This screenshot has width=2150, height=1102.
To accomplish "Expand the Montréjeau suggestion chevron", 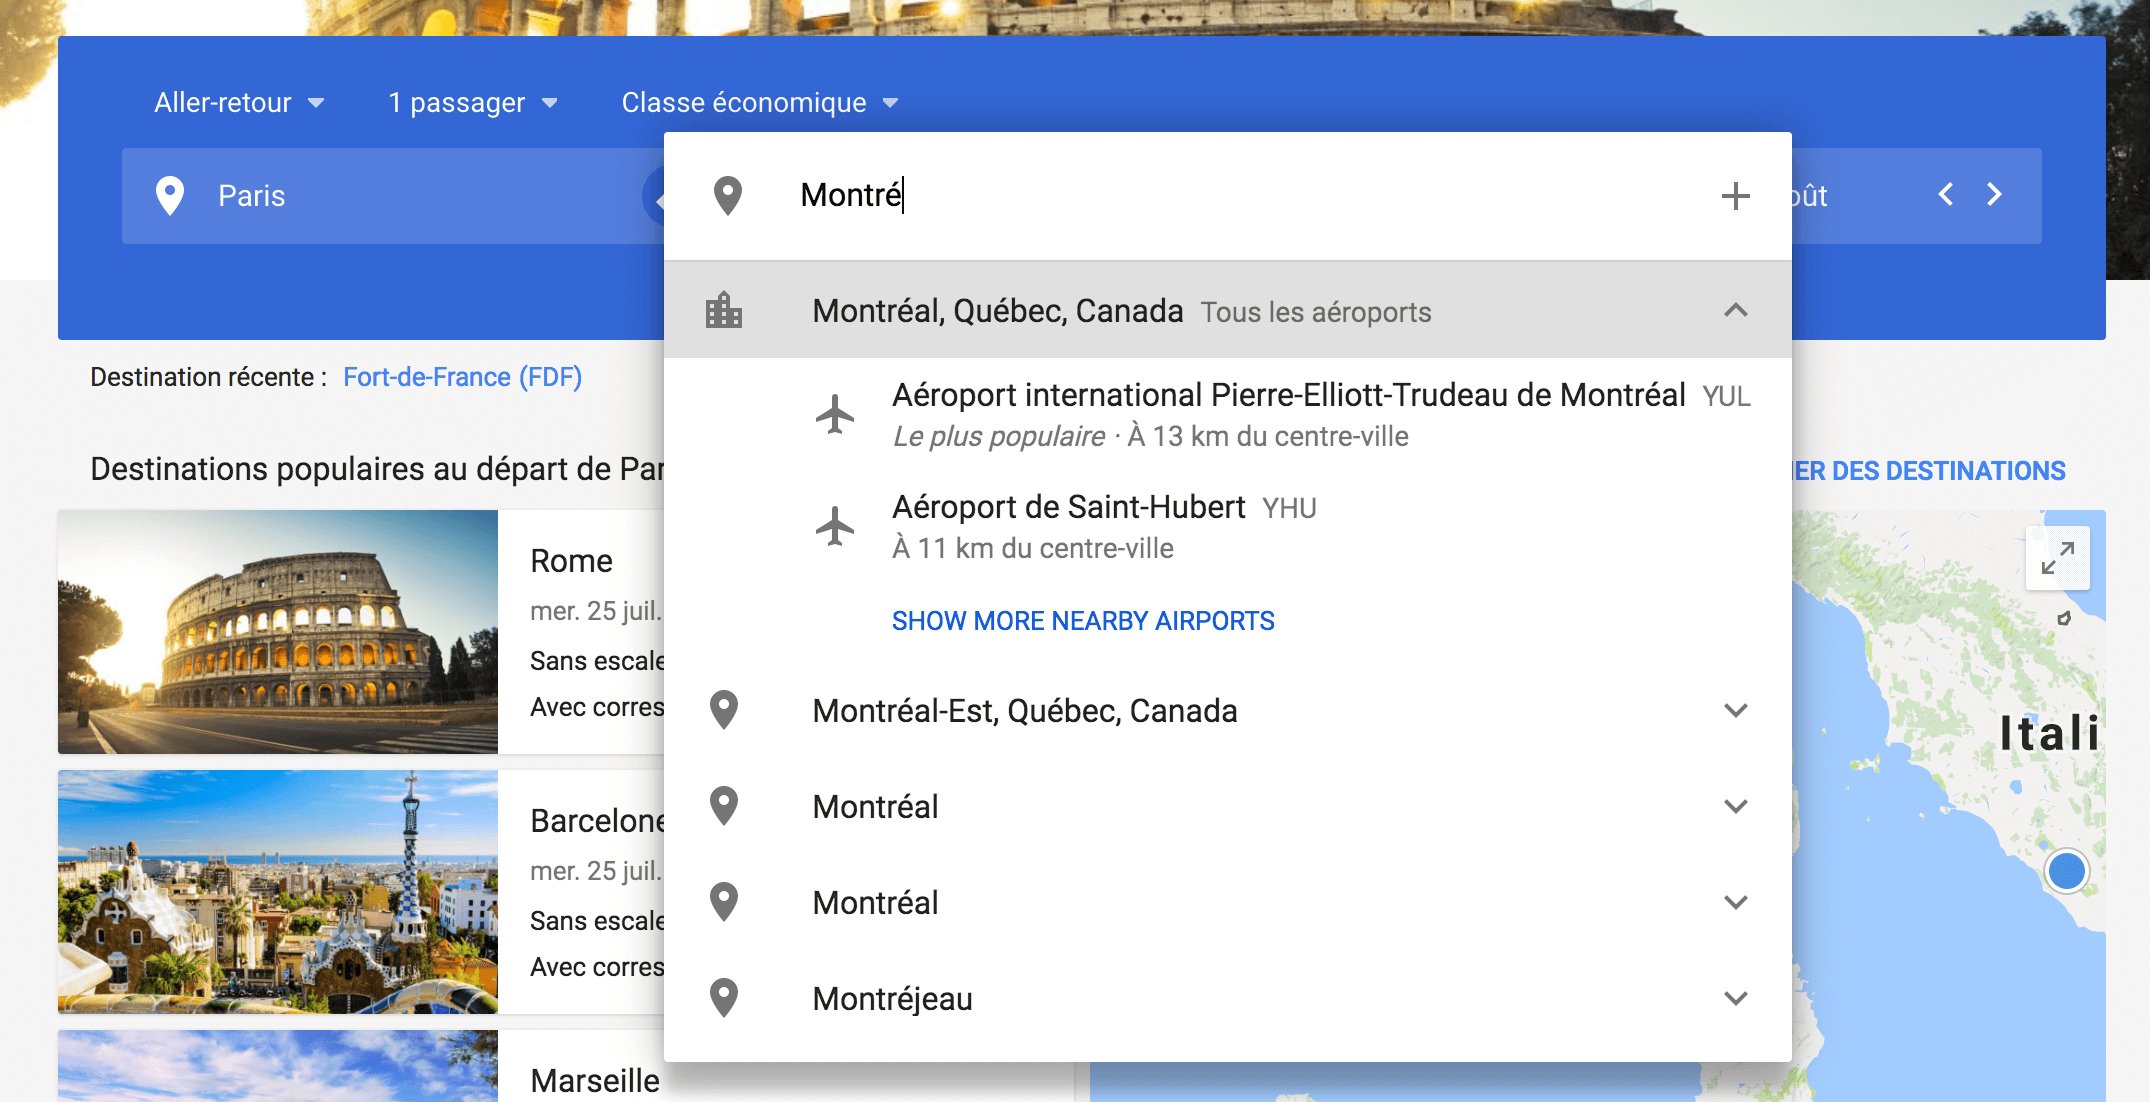I will pos(1735,998).
